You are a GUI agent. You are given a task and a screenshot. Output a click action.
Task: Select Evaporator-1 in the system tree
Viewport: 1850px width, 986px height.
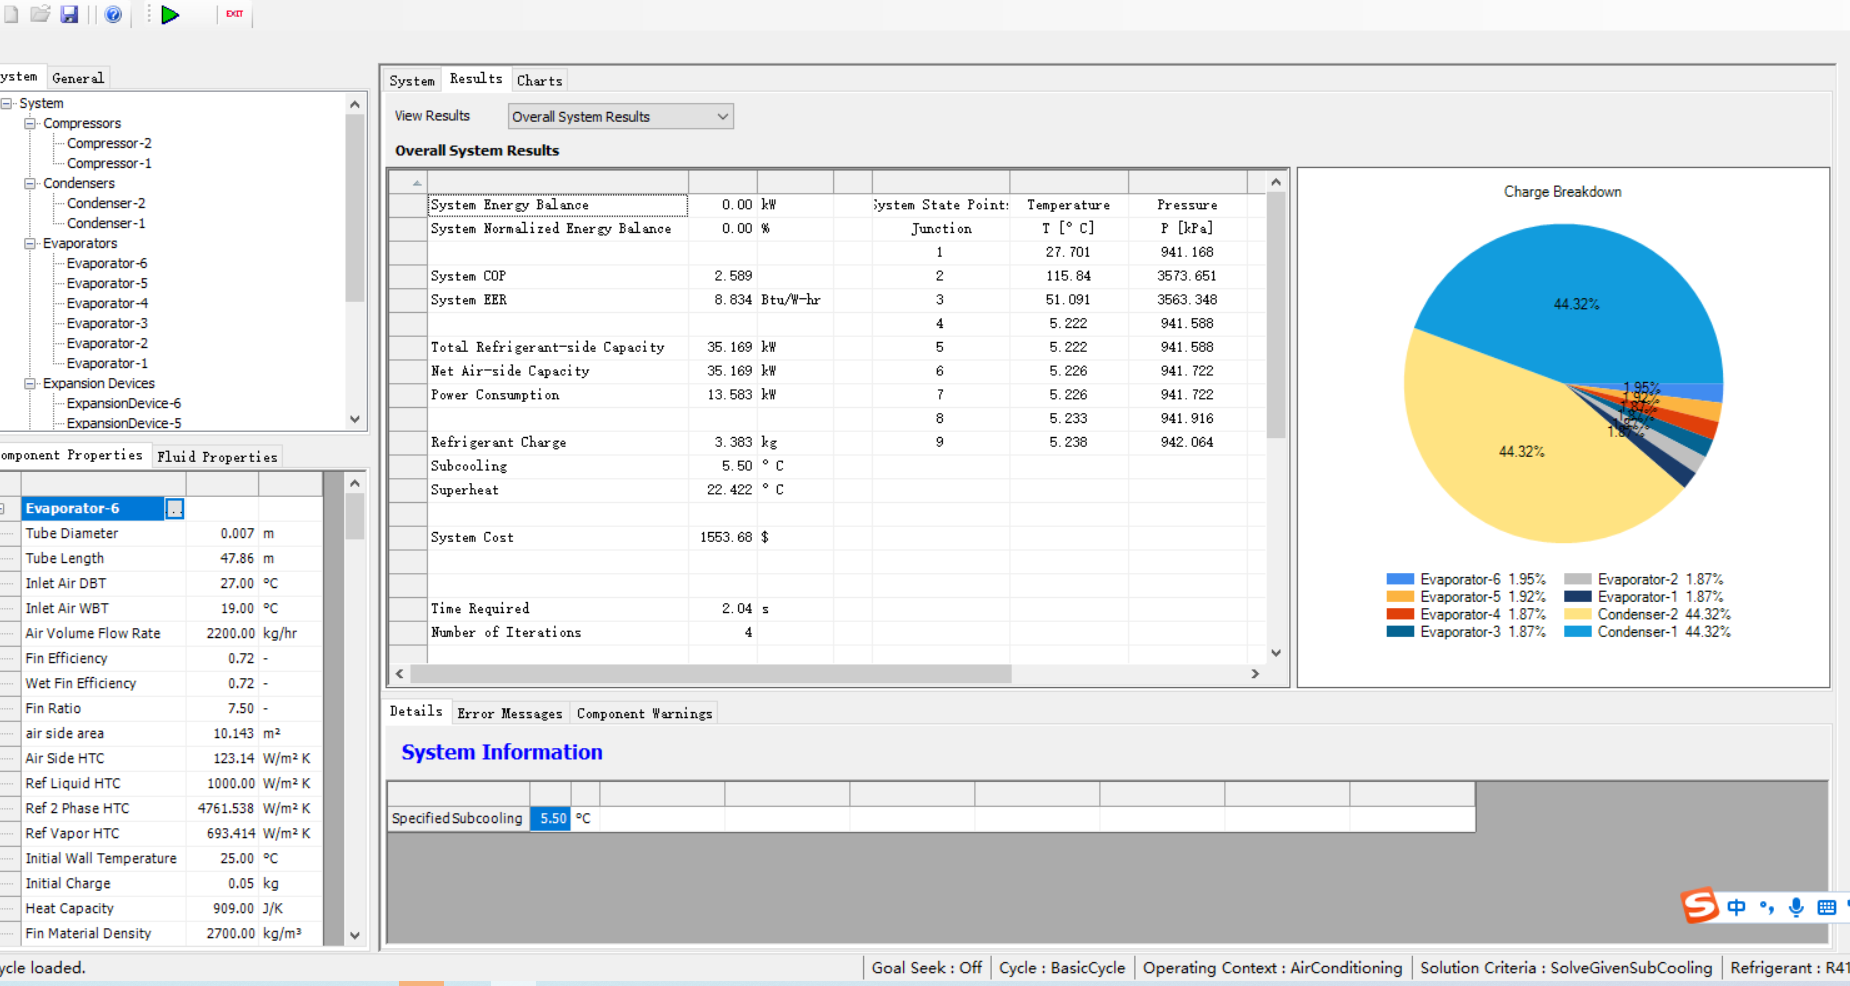click(x=107, y=363)
